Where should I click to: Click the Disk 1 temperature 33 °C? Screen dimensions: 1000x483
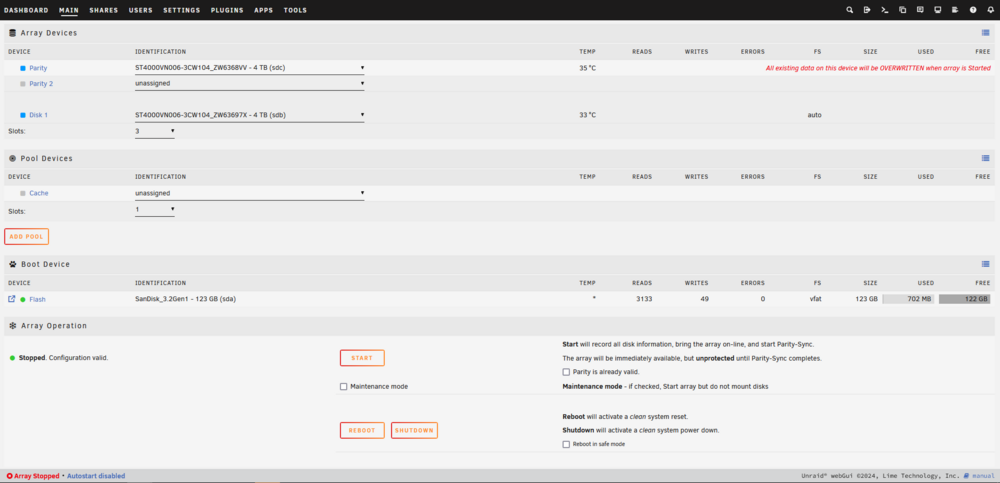(x=588, y=115)
